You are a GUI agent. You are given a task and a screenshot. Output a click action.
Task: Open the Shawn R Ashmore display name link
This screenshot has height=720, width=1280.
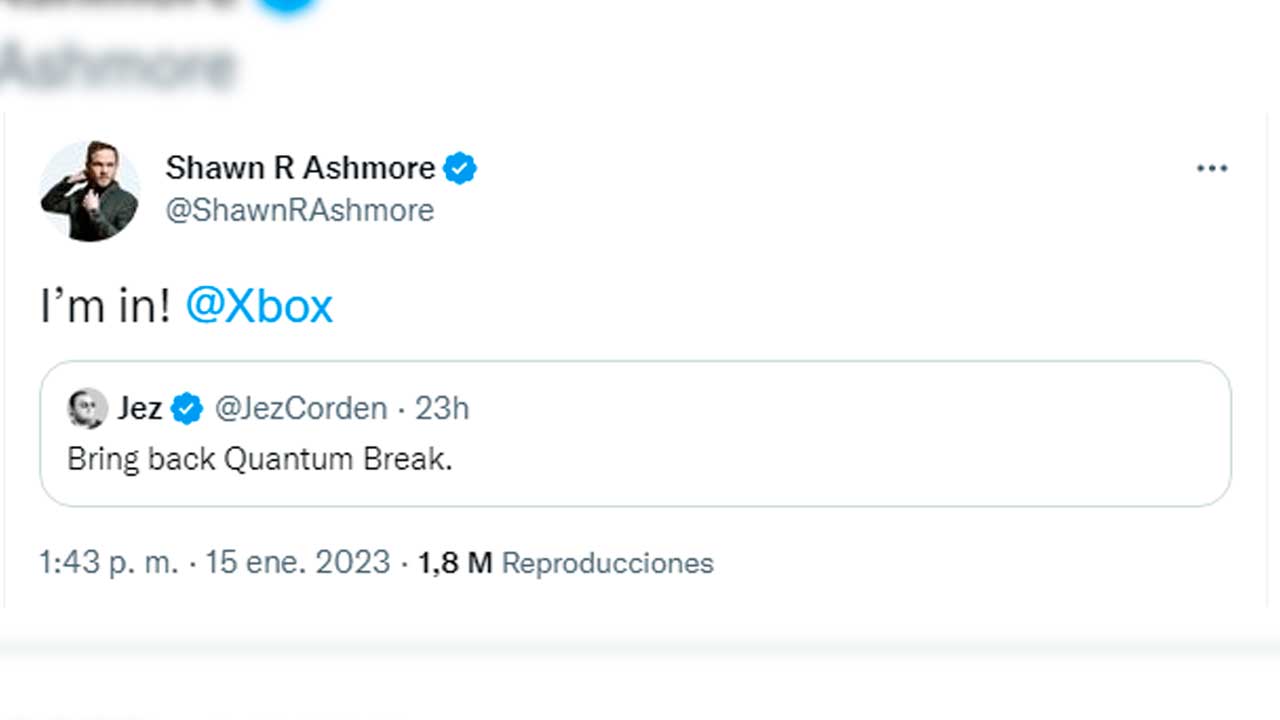point(300,168)
